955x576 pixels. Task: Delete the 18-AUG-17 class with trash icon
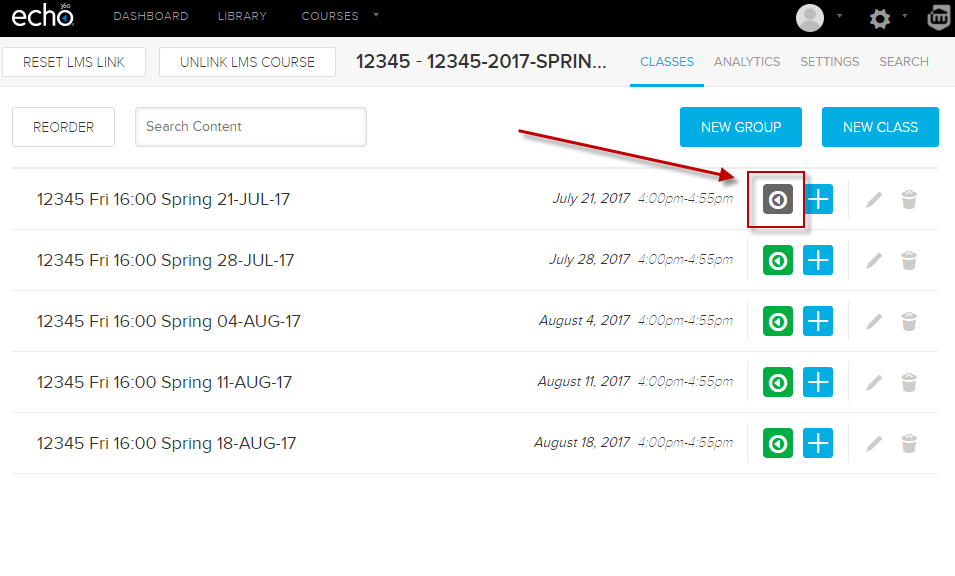tap(908, 444)
